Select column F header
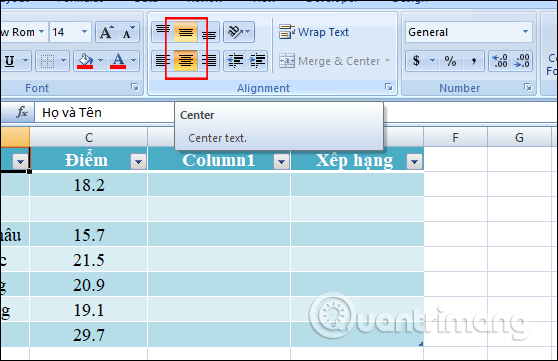The width and height of the screenshot is (558, 361). [x=455, y=137]
